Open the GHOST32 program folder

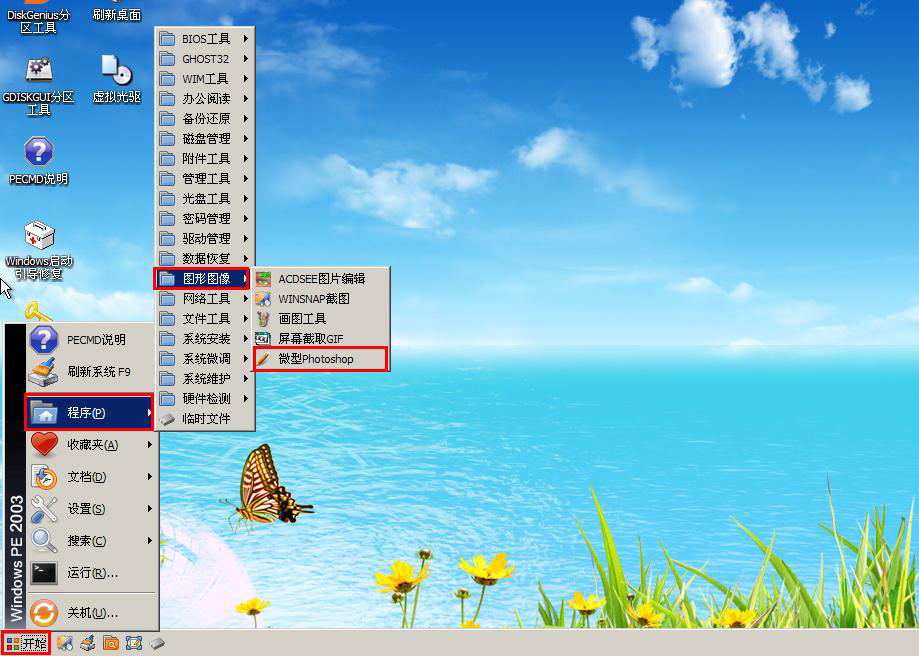point(205,59)
